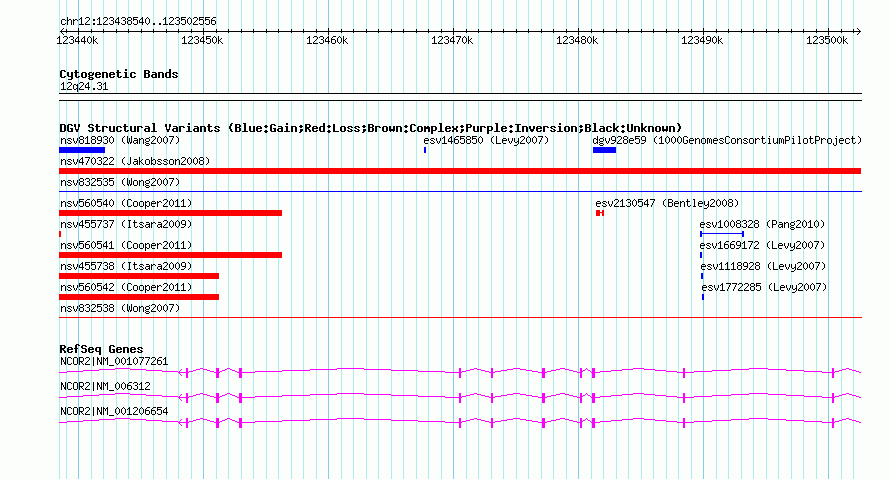Image resolution: width=890 pixels, height=479 pixels.
Task: Click the right arrowhead of the ruler
Action: pyautogui.click(x=858, y=31)
